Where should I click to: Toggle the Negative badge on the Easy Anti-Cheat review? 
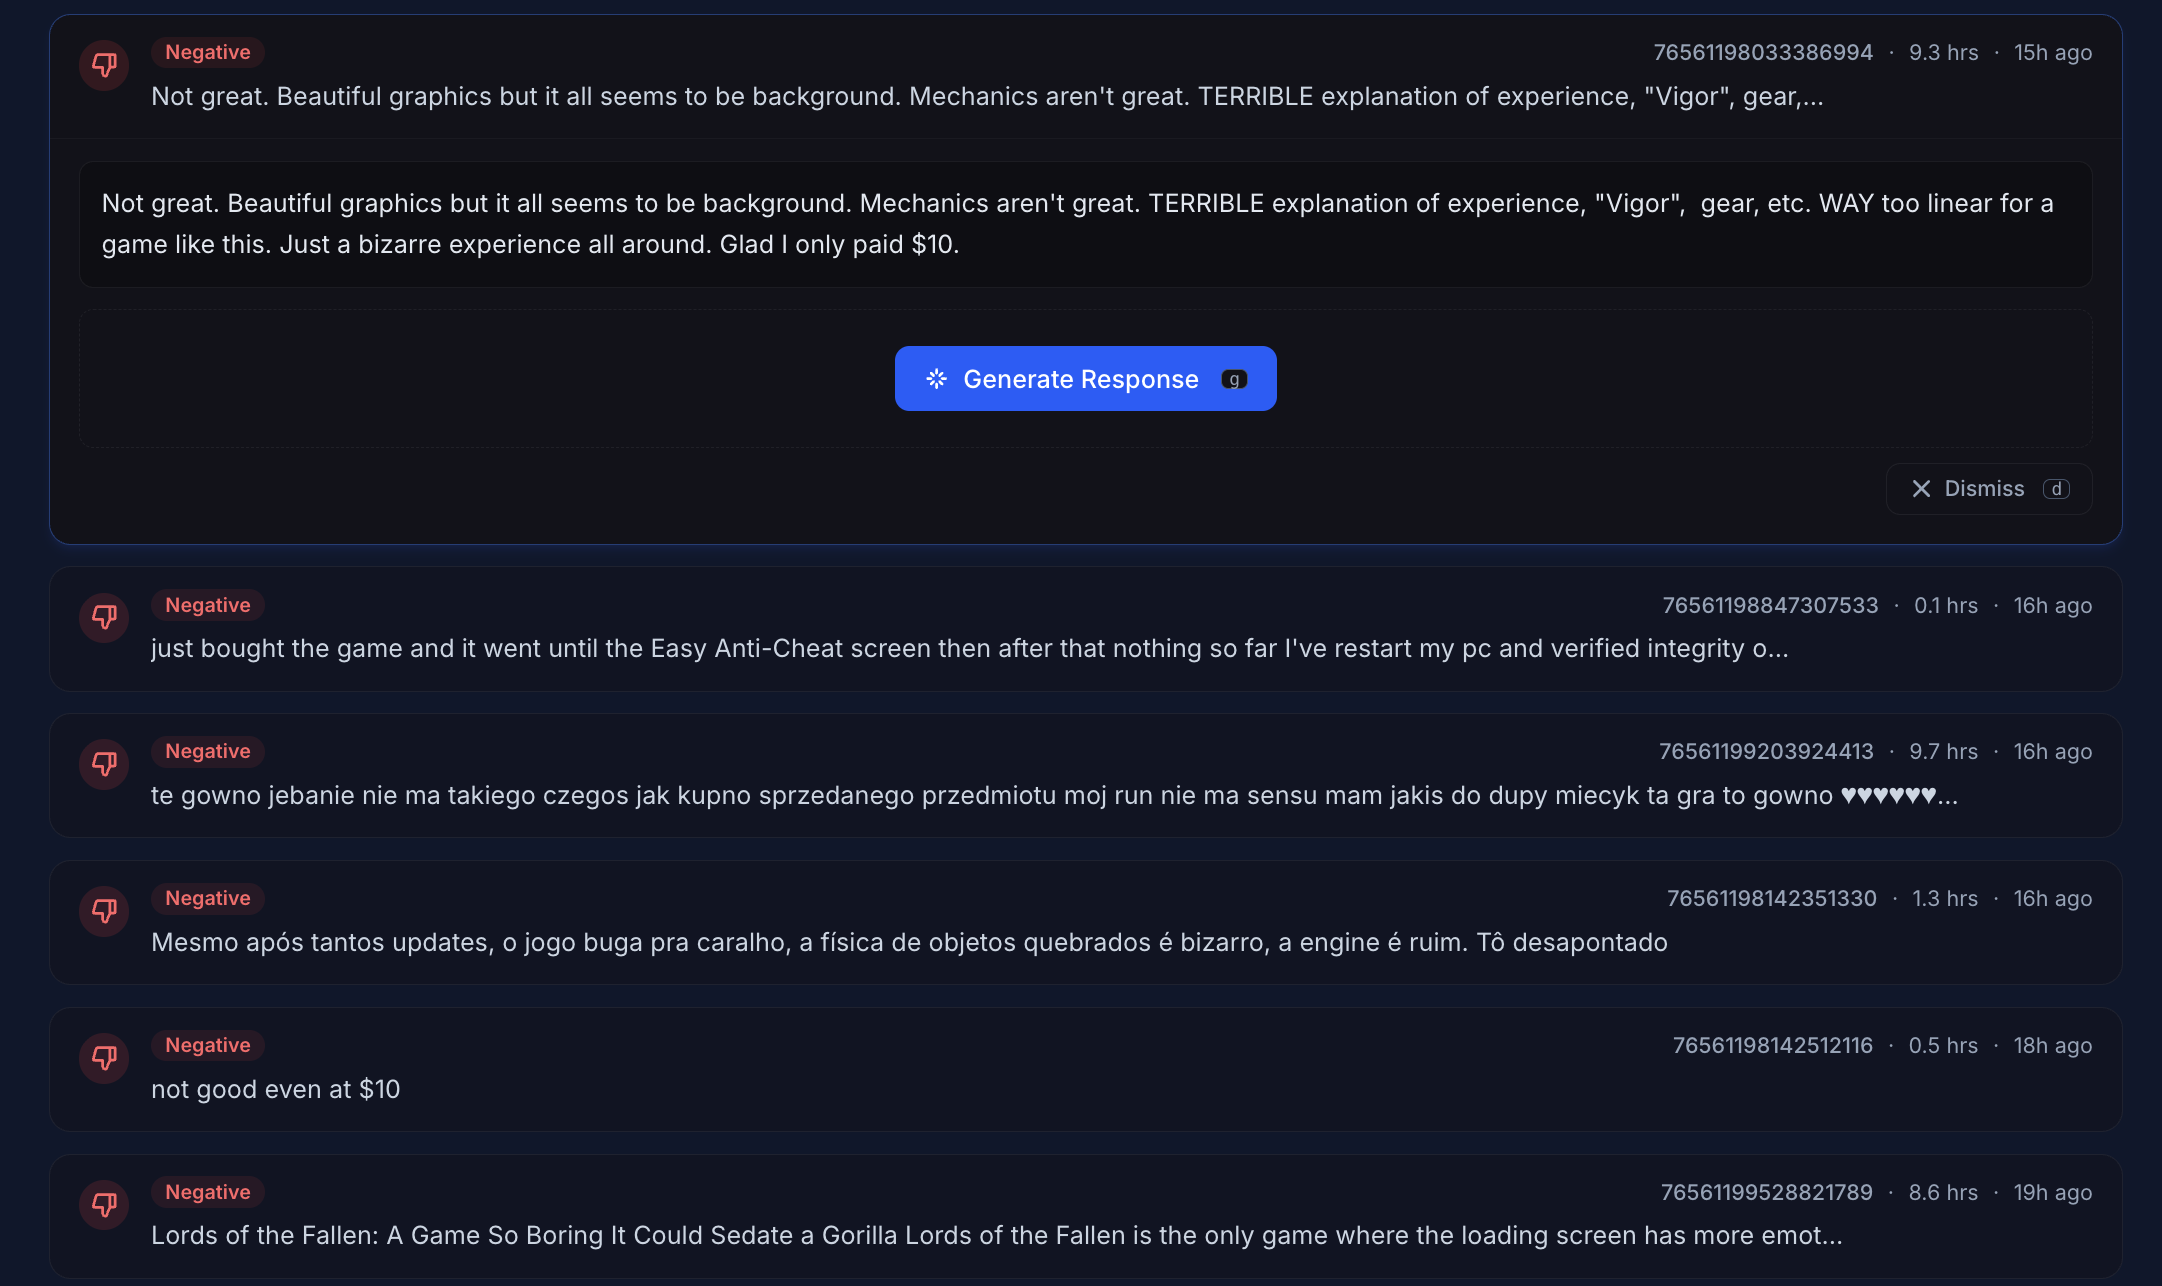[x=207, y=605]
